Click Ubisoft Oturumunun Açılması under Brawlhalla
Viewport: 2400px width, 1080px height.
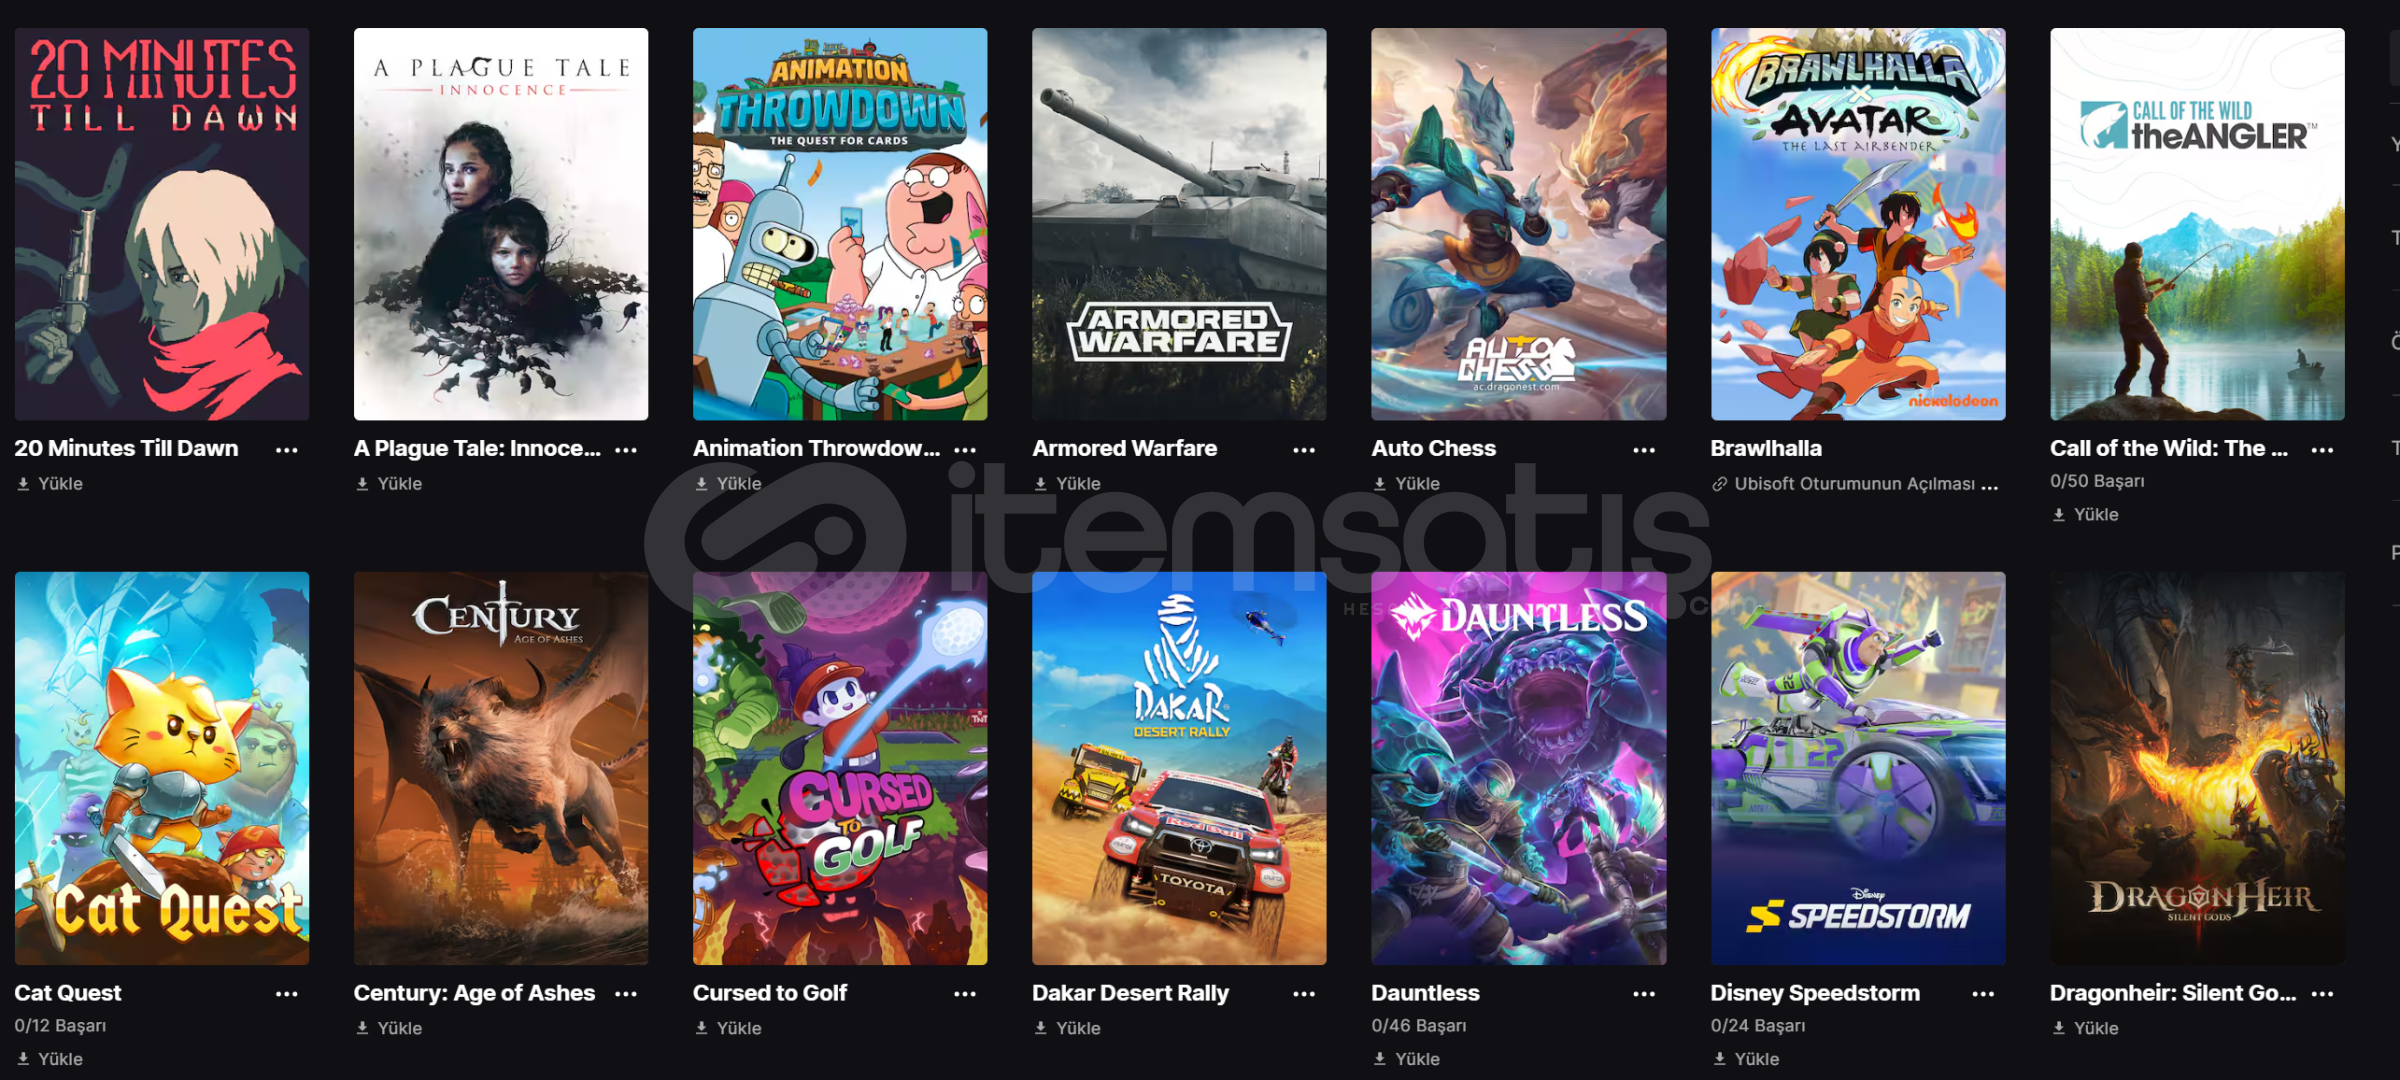coord(1855,484)
